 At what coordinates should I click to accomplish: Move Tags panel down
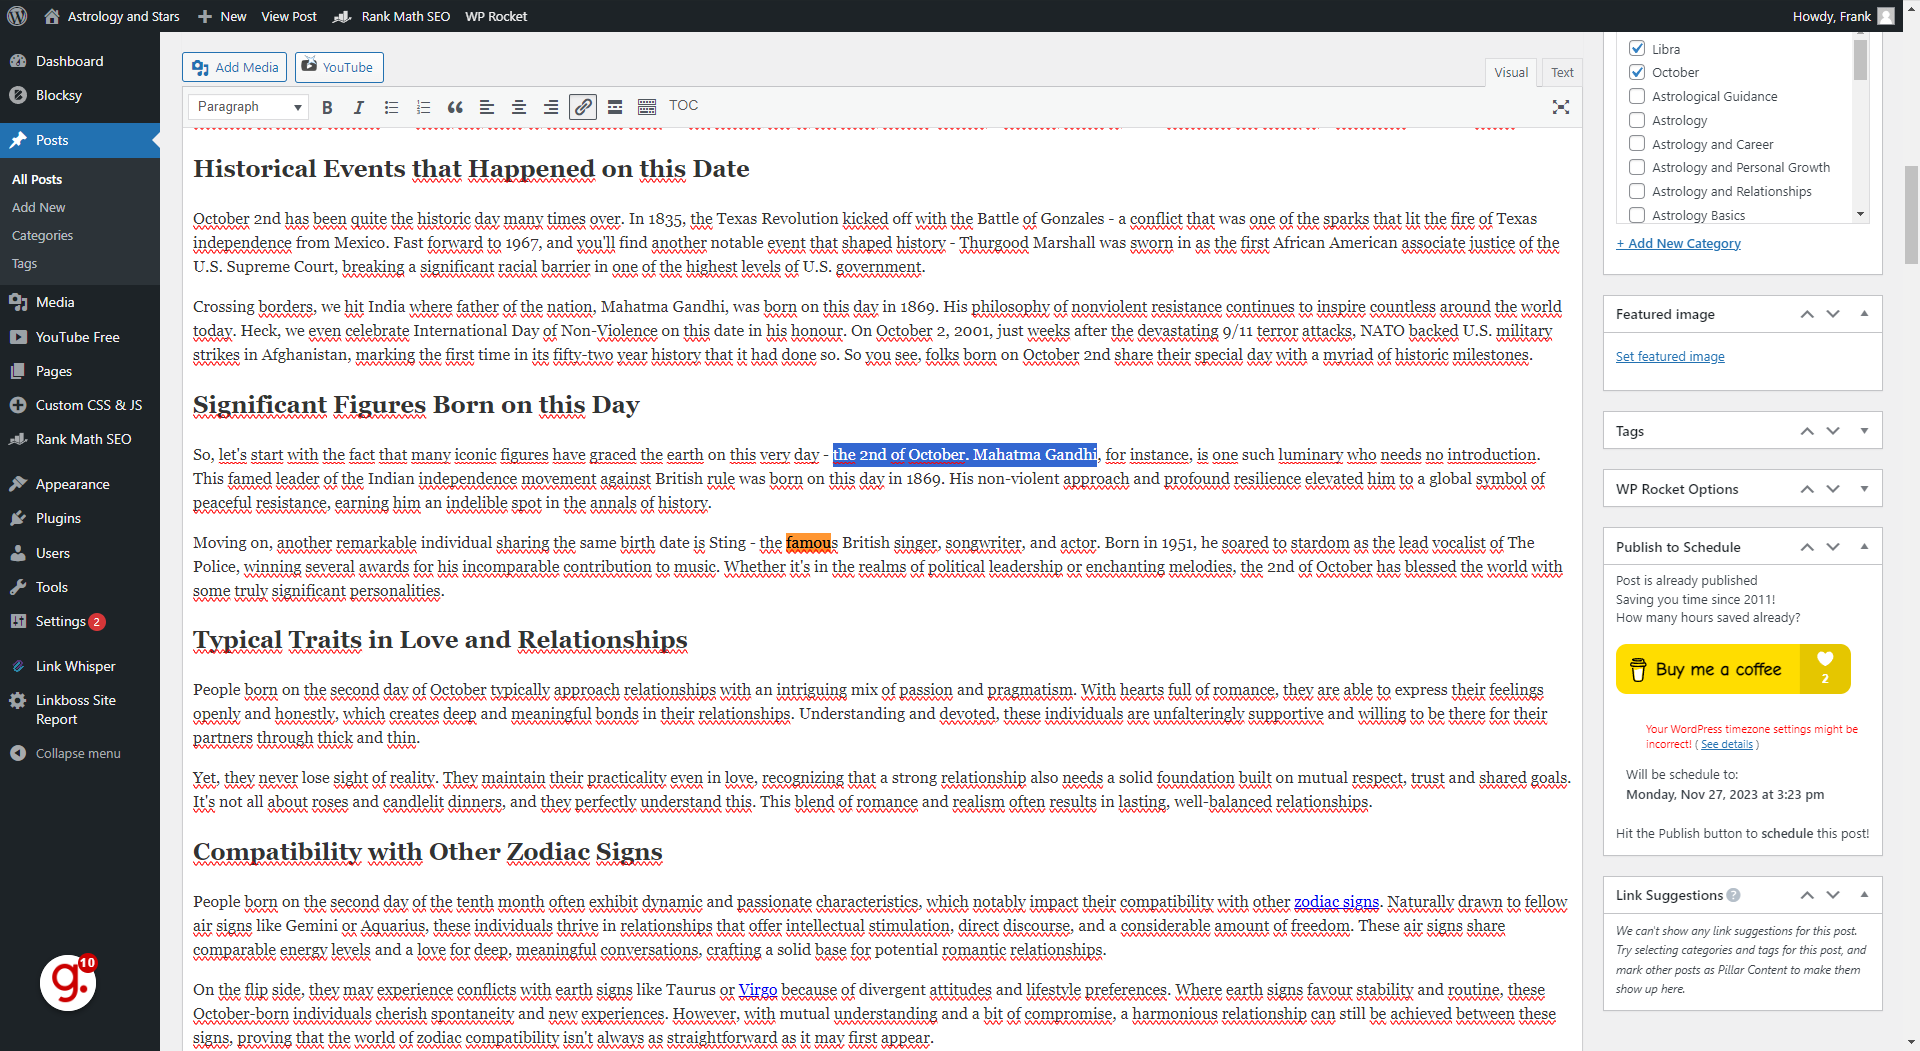click(x=1833, y=431)
